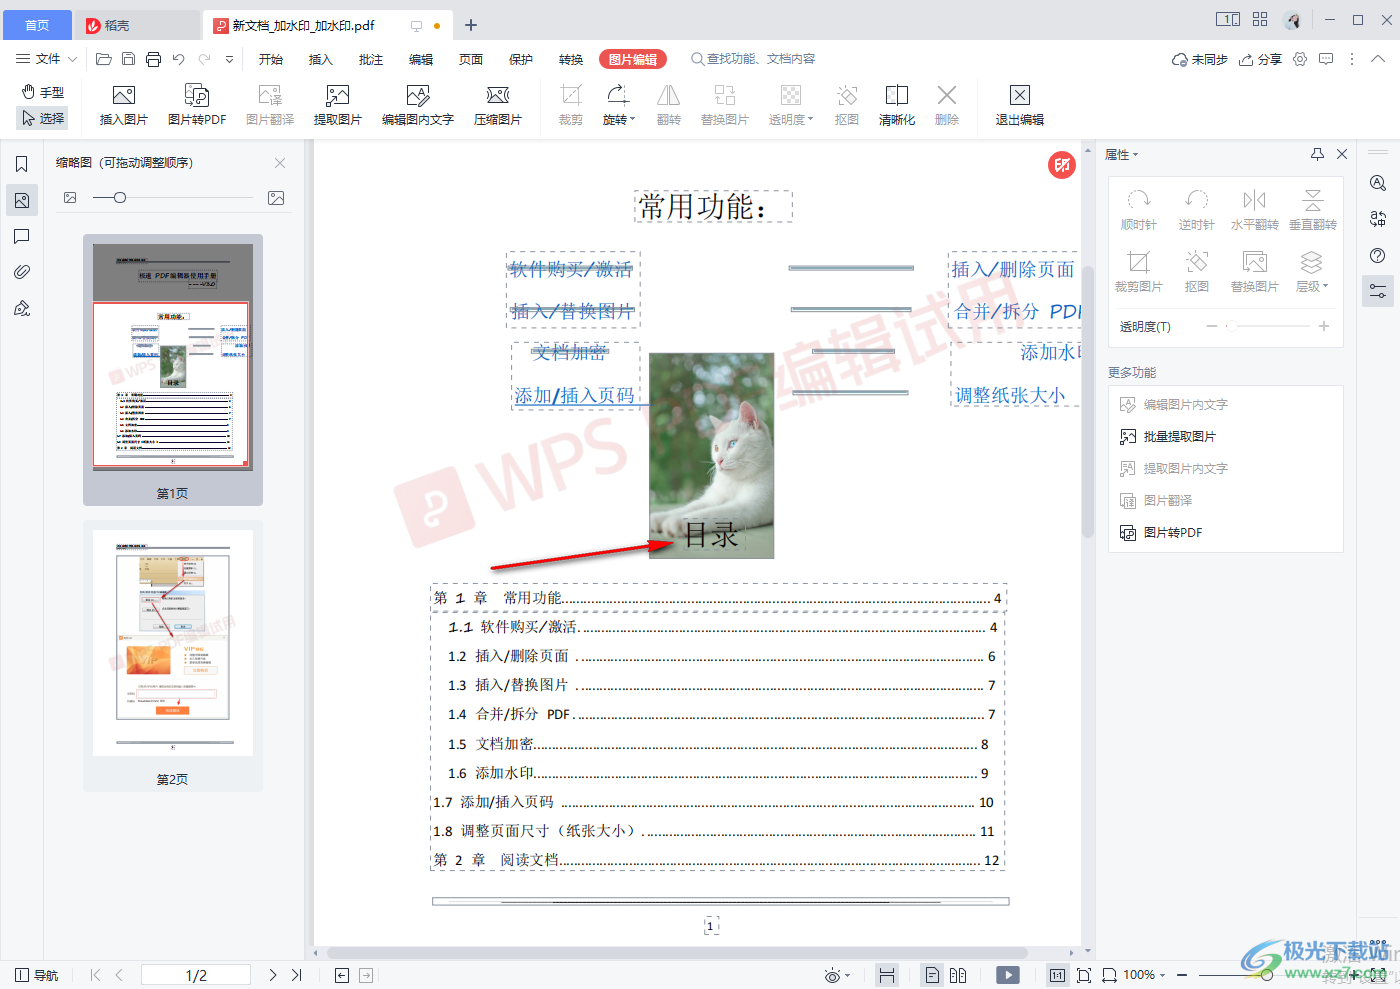Click Batch Extract Pictures (批量提取图片)
The width and height of the screenshot is (1400, 989).
[x=1168, y=436]
